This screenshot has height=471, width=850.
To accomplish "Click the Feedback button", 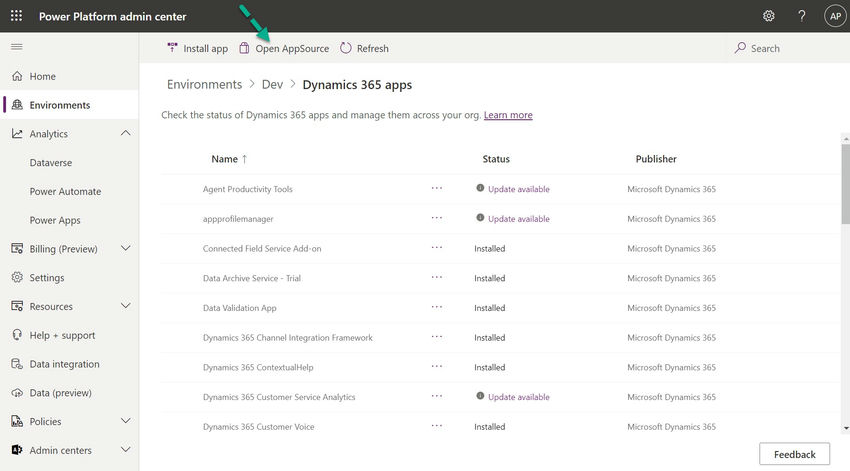I will click(794, 454).
